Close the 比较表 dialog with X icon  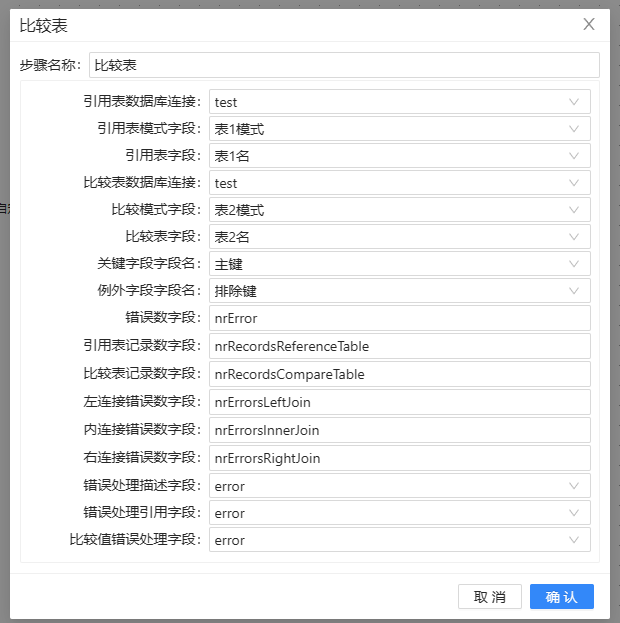[589, 24]
